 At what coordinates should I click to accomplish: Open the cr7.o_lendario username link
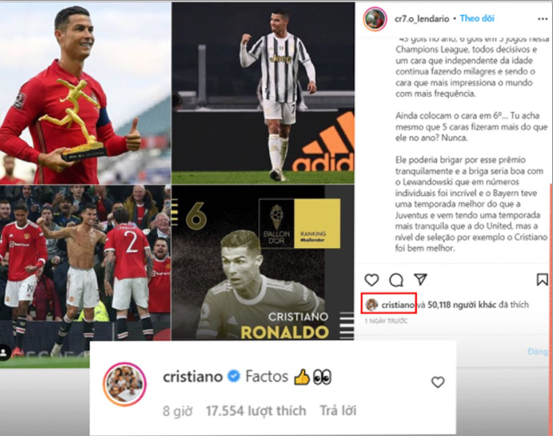click(x=422, y=19)
